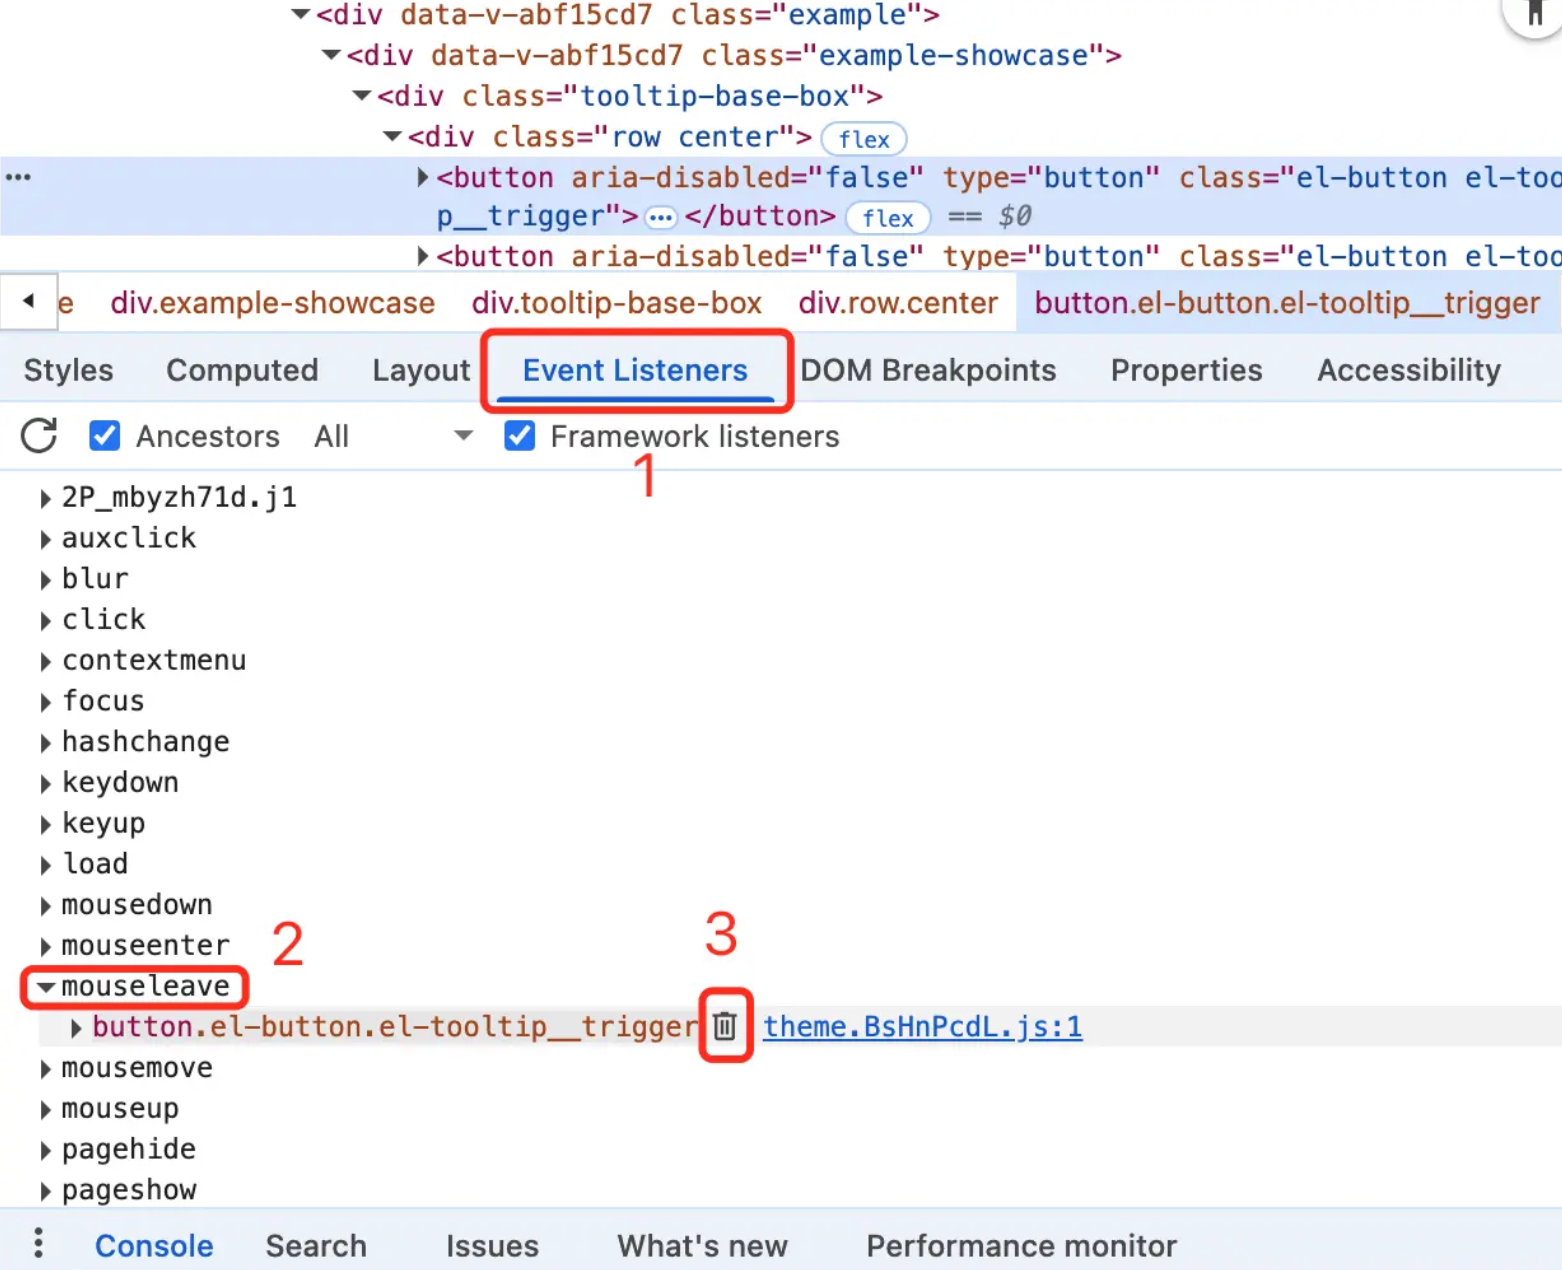Click the breadcrumb scroll-left arrow
Image resolution: width=1562 pixels, height=1270 pixels.
(28, 300)
